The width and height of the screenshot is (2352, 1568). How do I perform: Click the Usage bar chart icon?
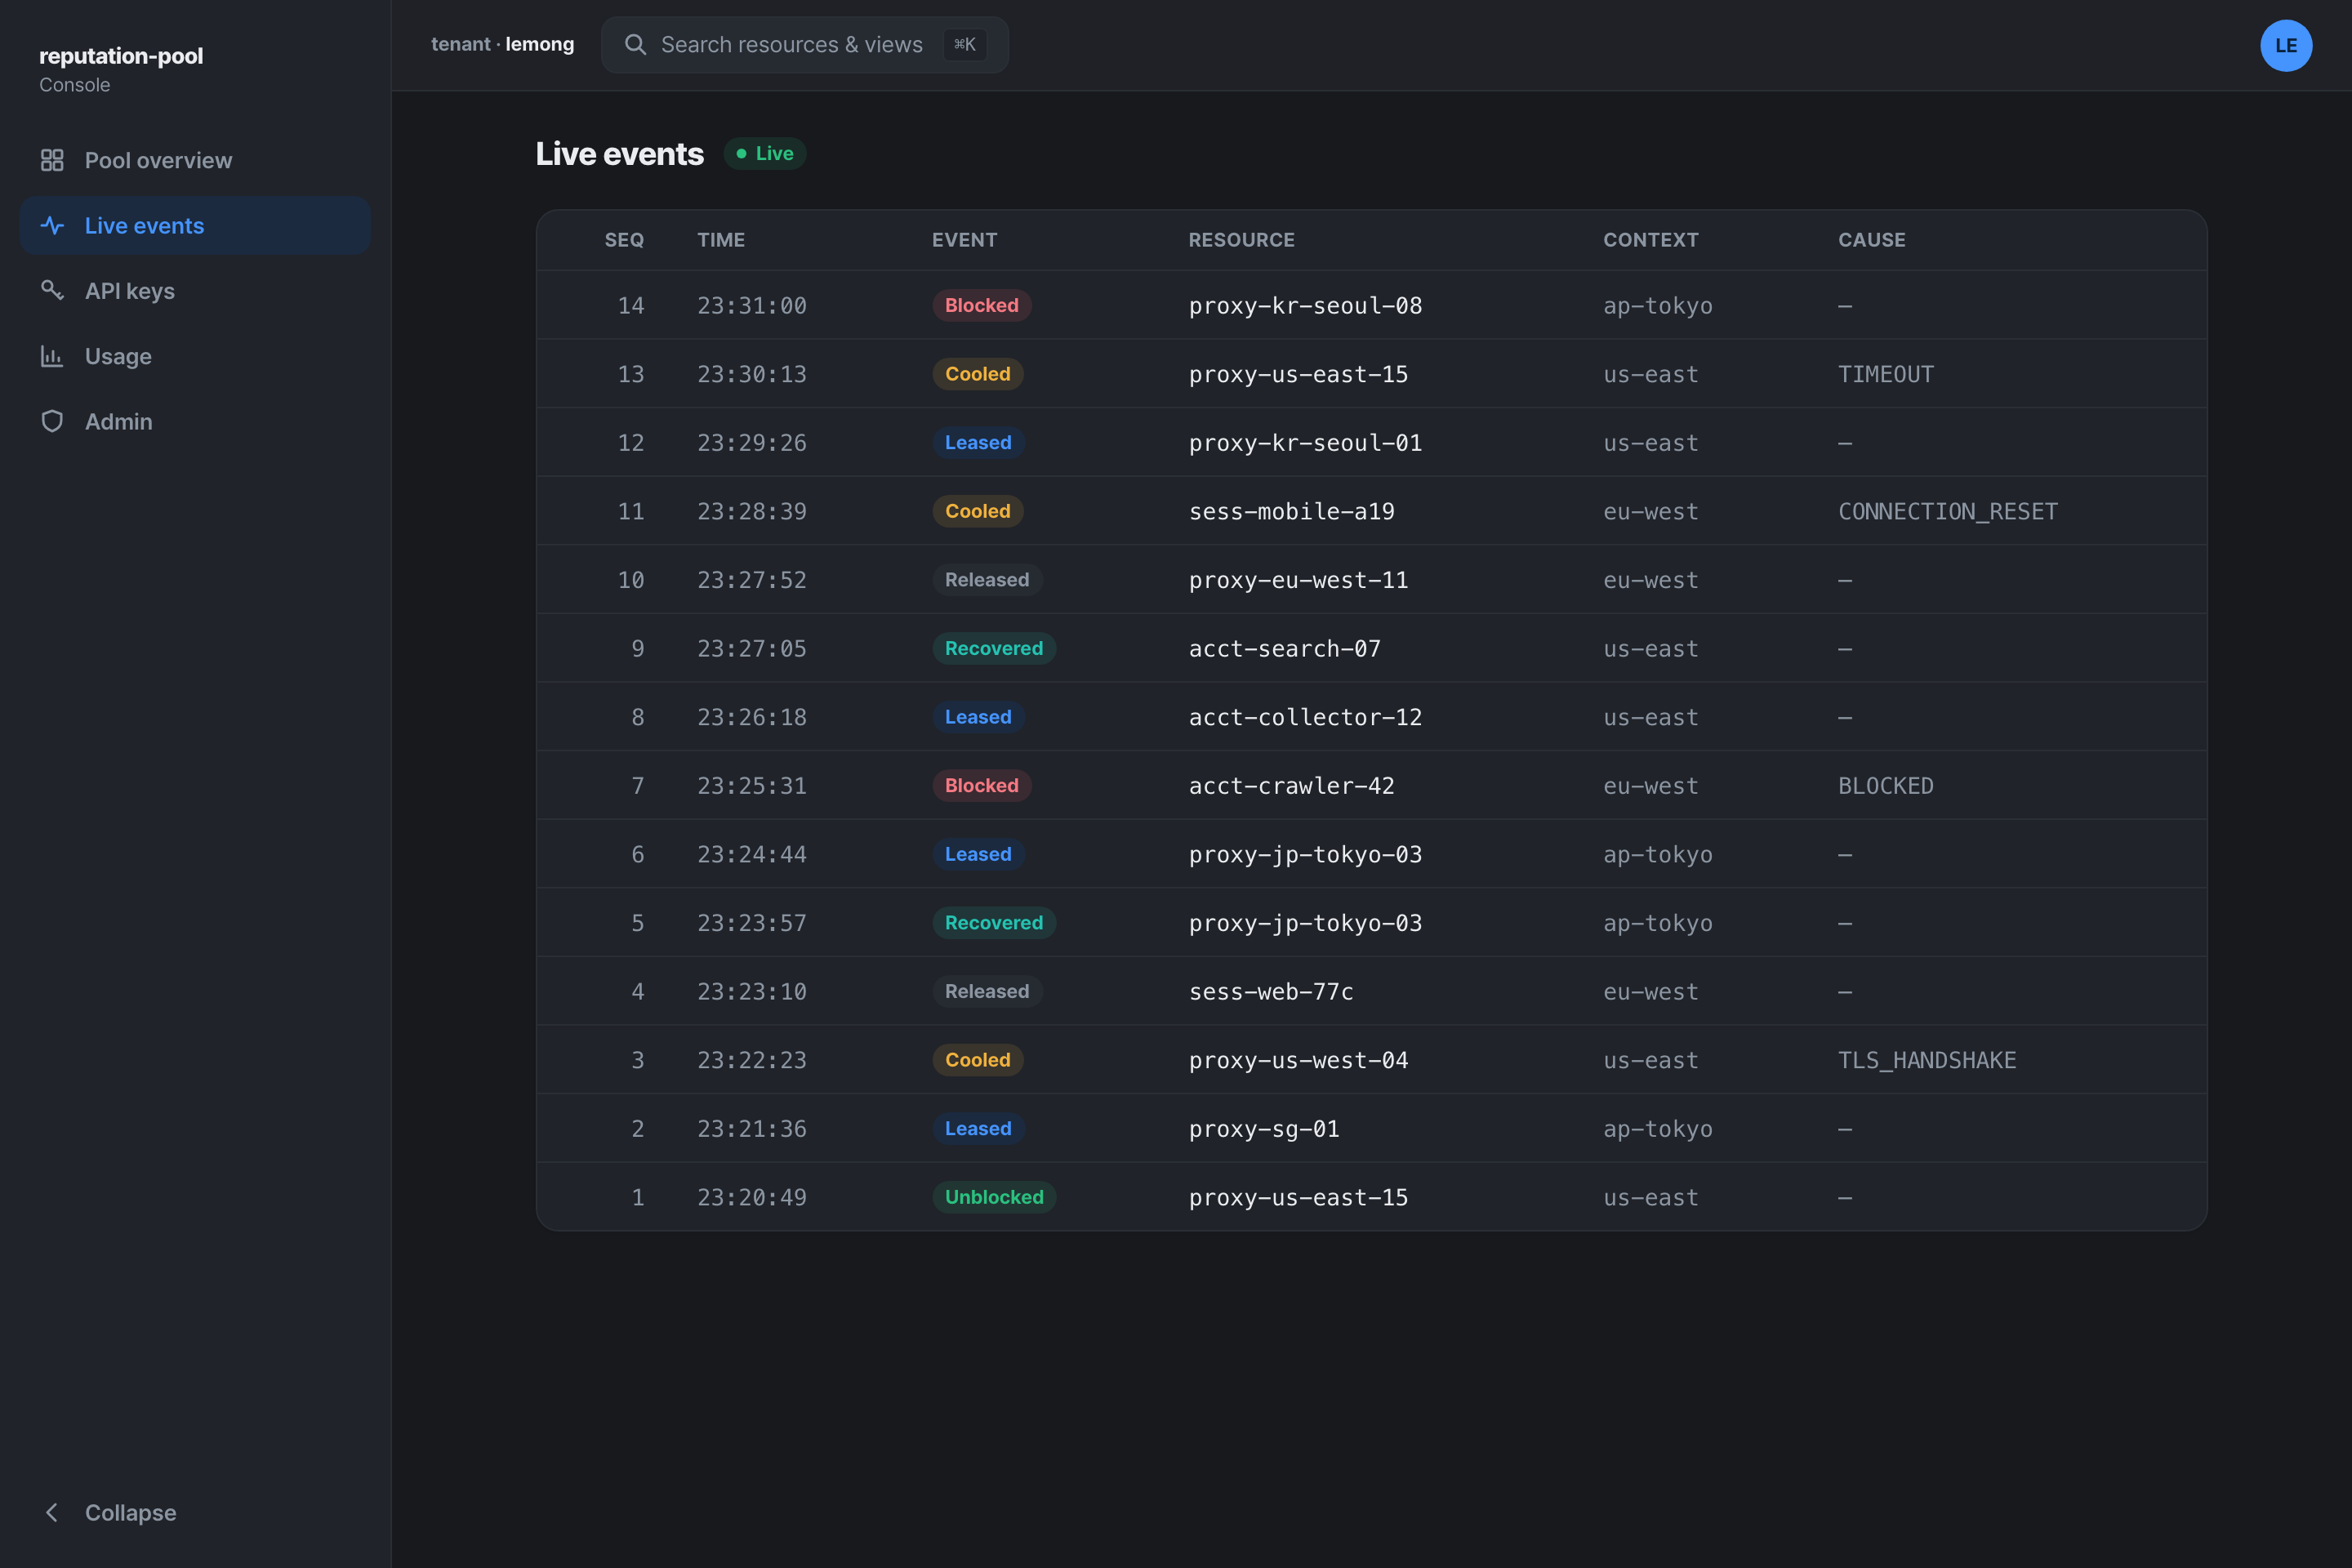click(52, 356)
